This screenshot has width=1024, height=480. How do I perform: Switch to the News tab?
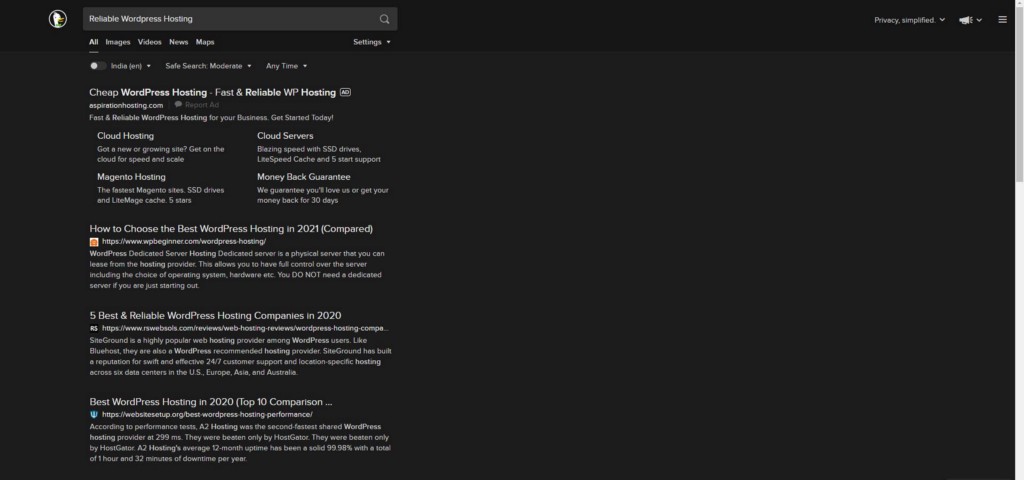click(x=178, y=42)
